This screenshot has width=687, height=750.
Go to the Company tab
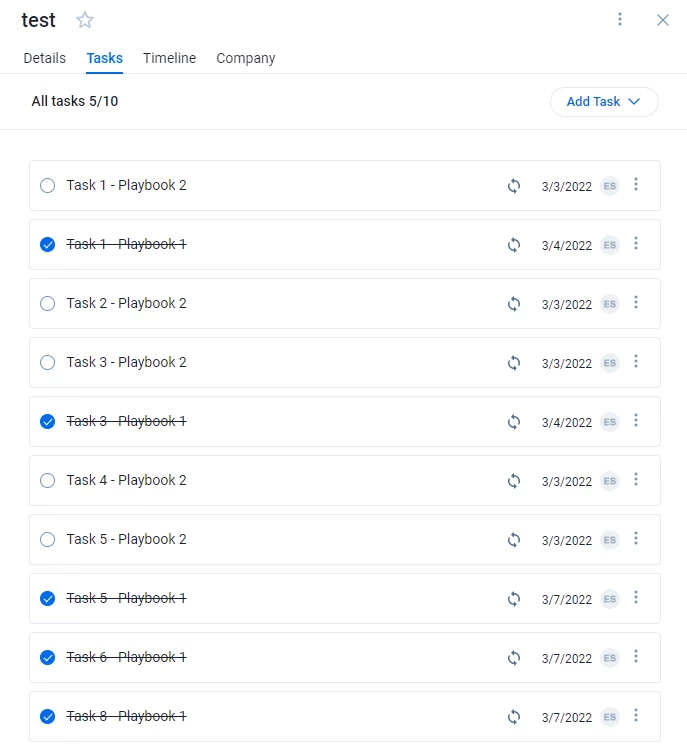click(245, 58)
